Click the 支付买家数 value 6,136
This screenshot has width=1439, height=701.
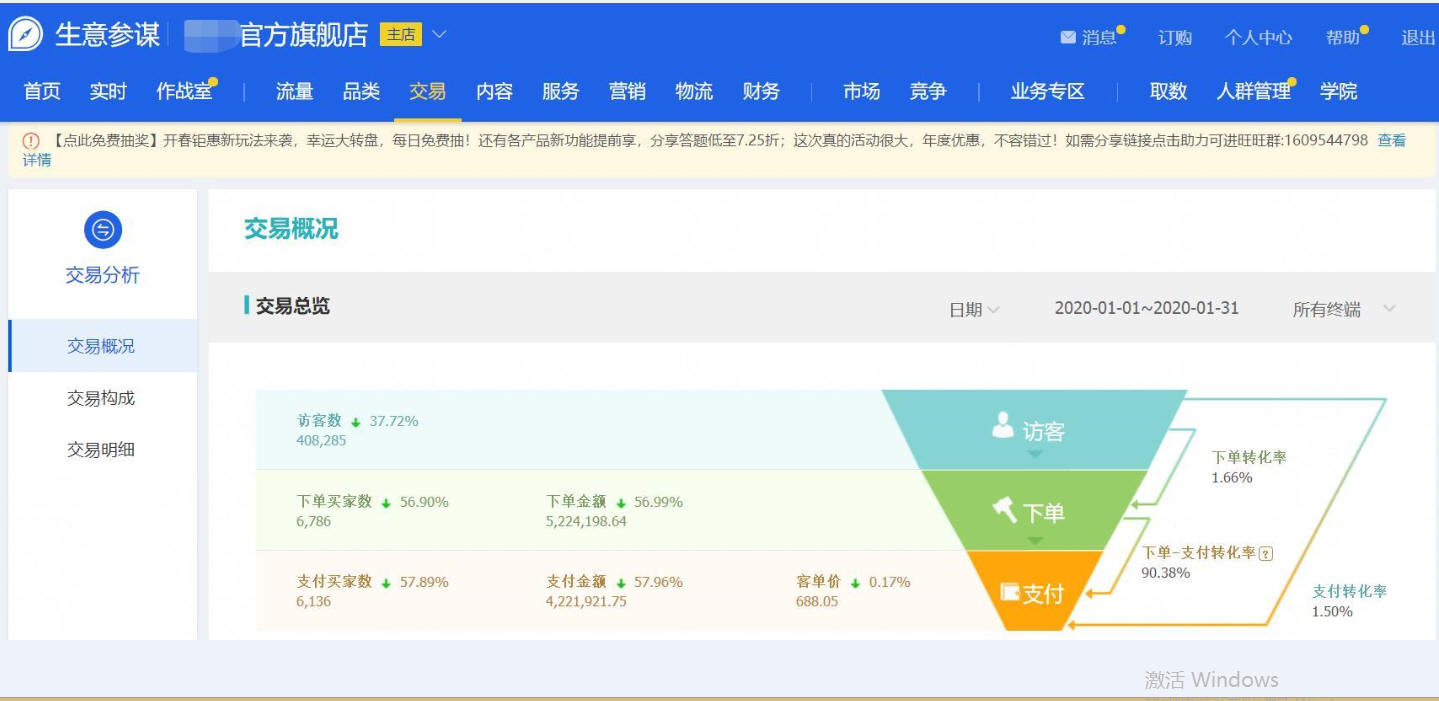coord(313,602)
